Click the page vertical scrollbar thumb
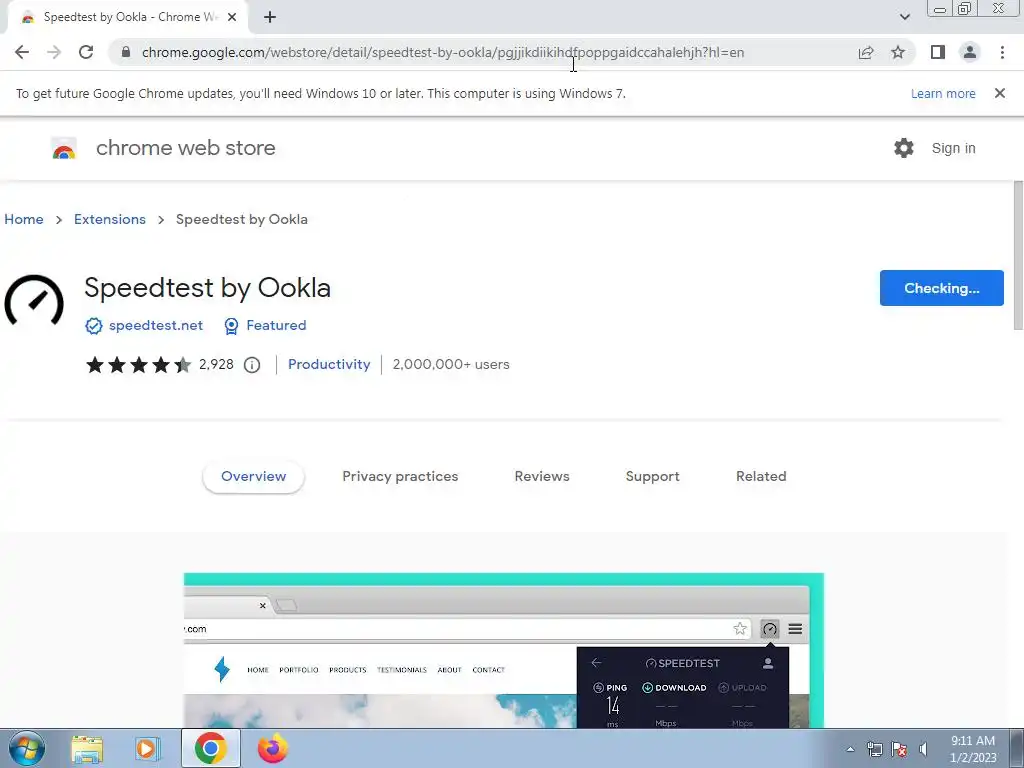Screen dimensions: 1024x768 click(x=1018, y=255)
